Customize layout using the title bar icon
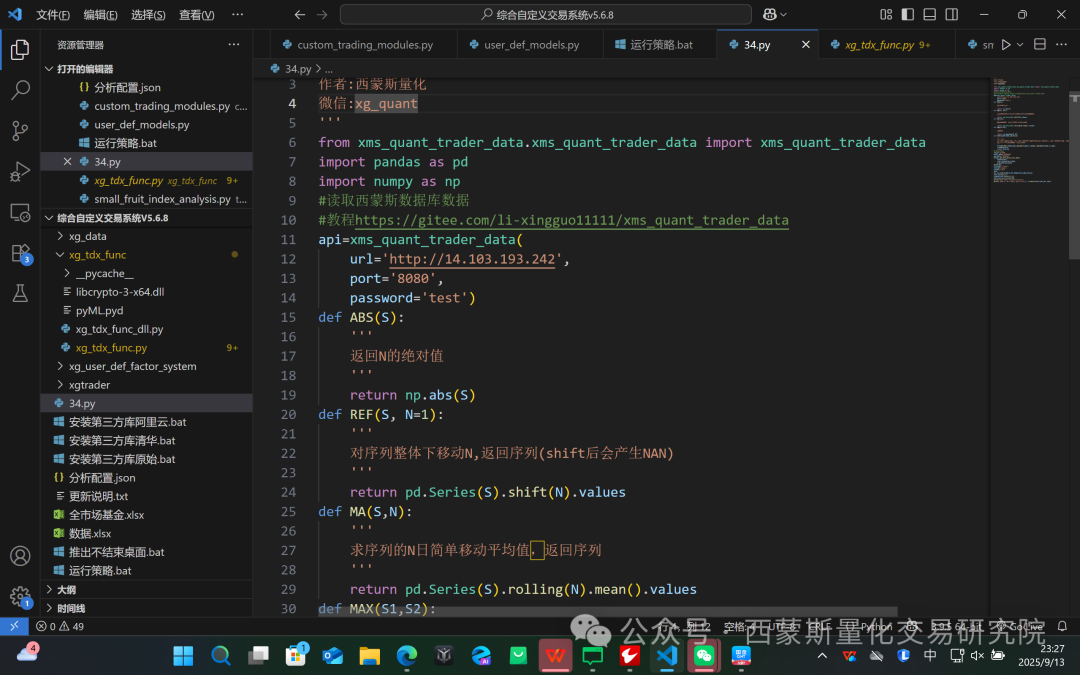This screenshot has width=1080, height=675. pos(886,14)
